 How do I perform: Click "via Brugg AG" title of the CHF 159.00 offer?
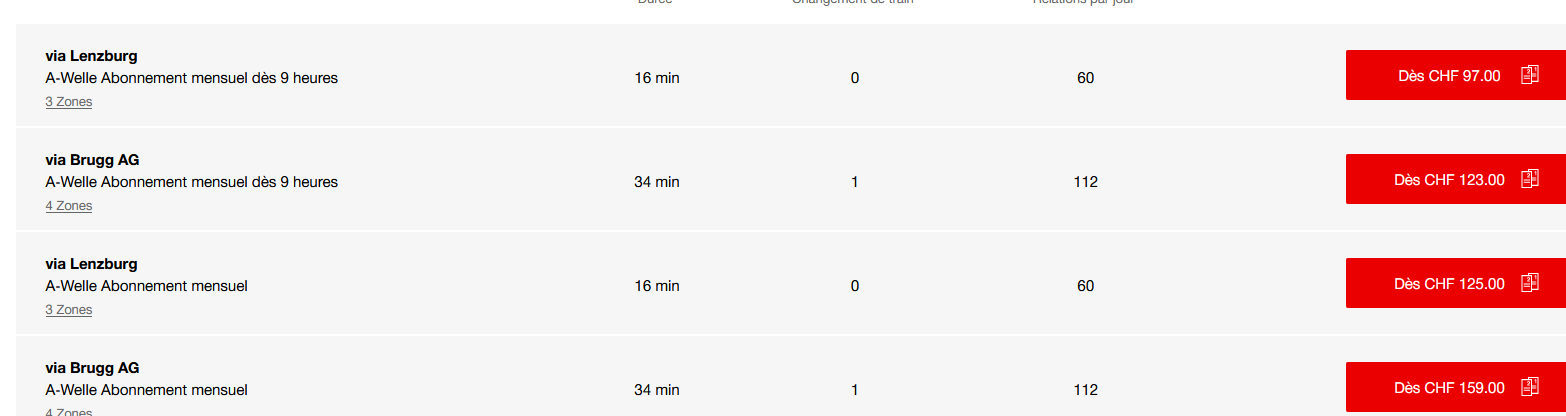pyautogui.click(x=92, y=368)
